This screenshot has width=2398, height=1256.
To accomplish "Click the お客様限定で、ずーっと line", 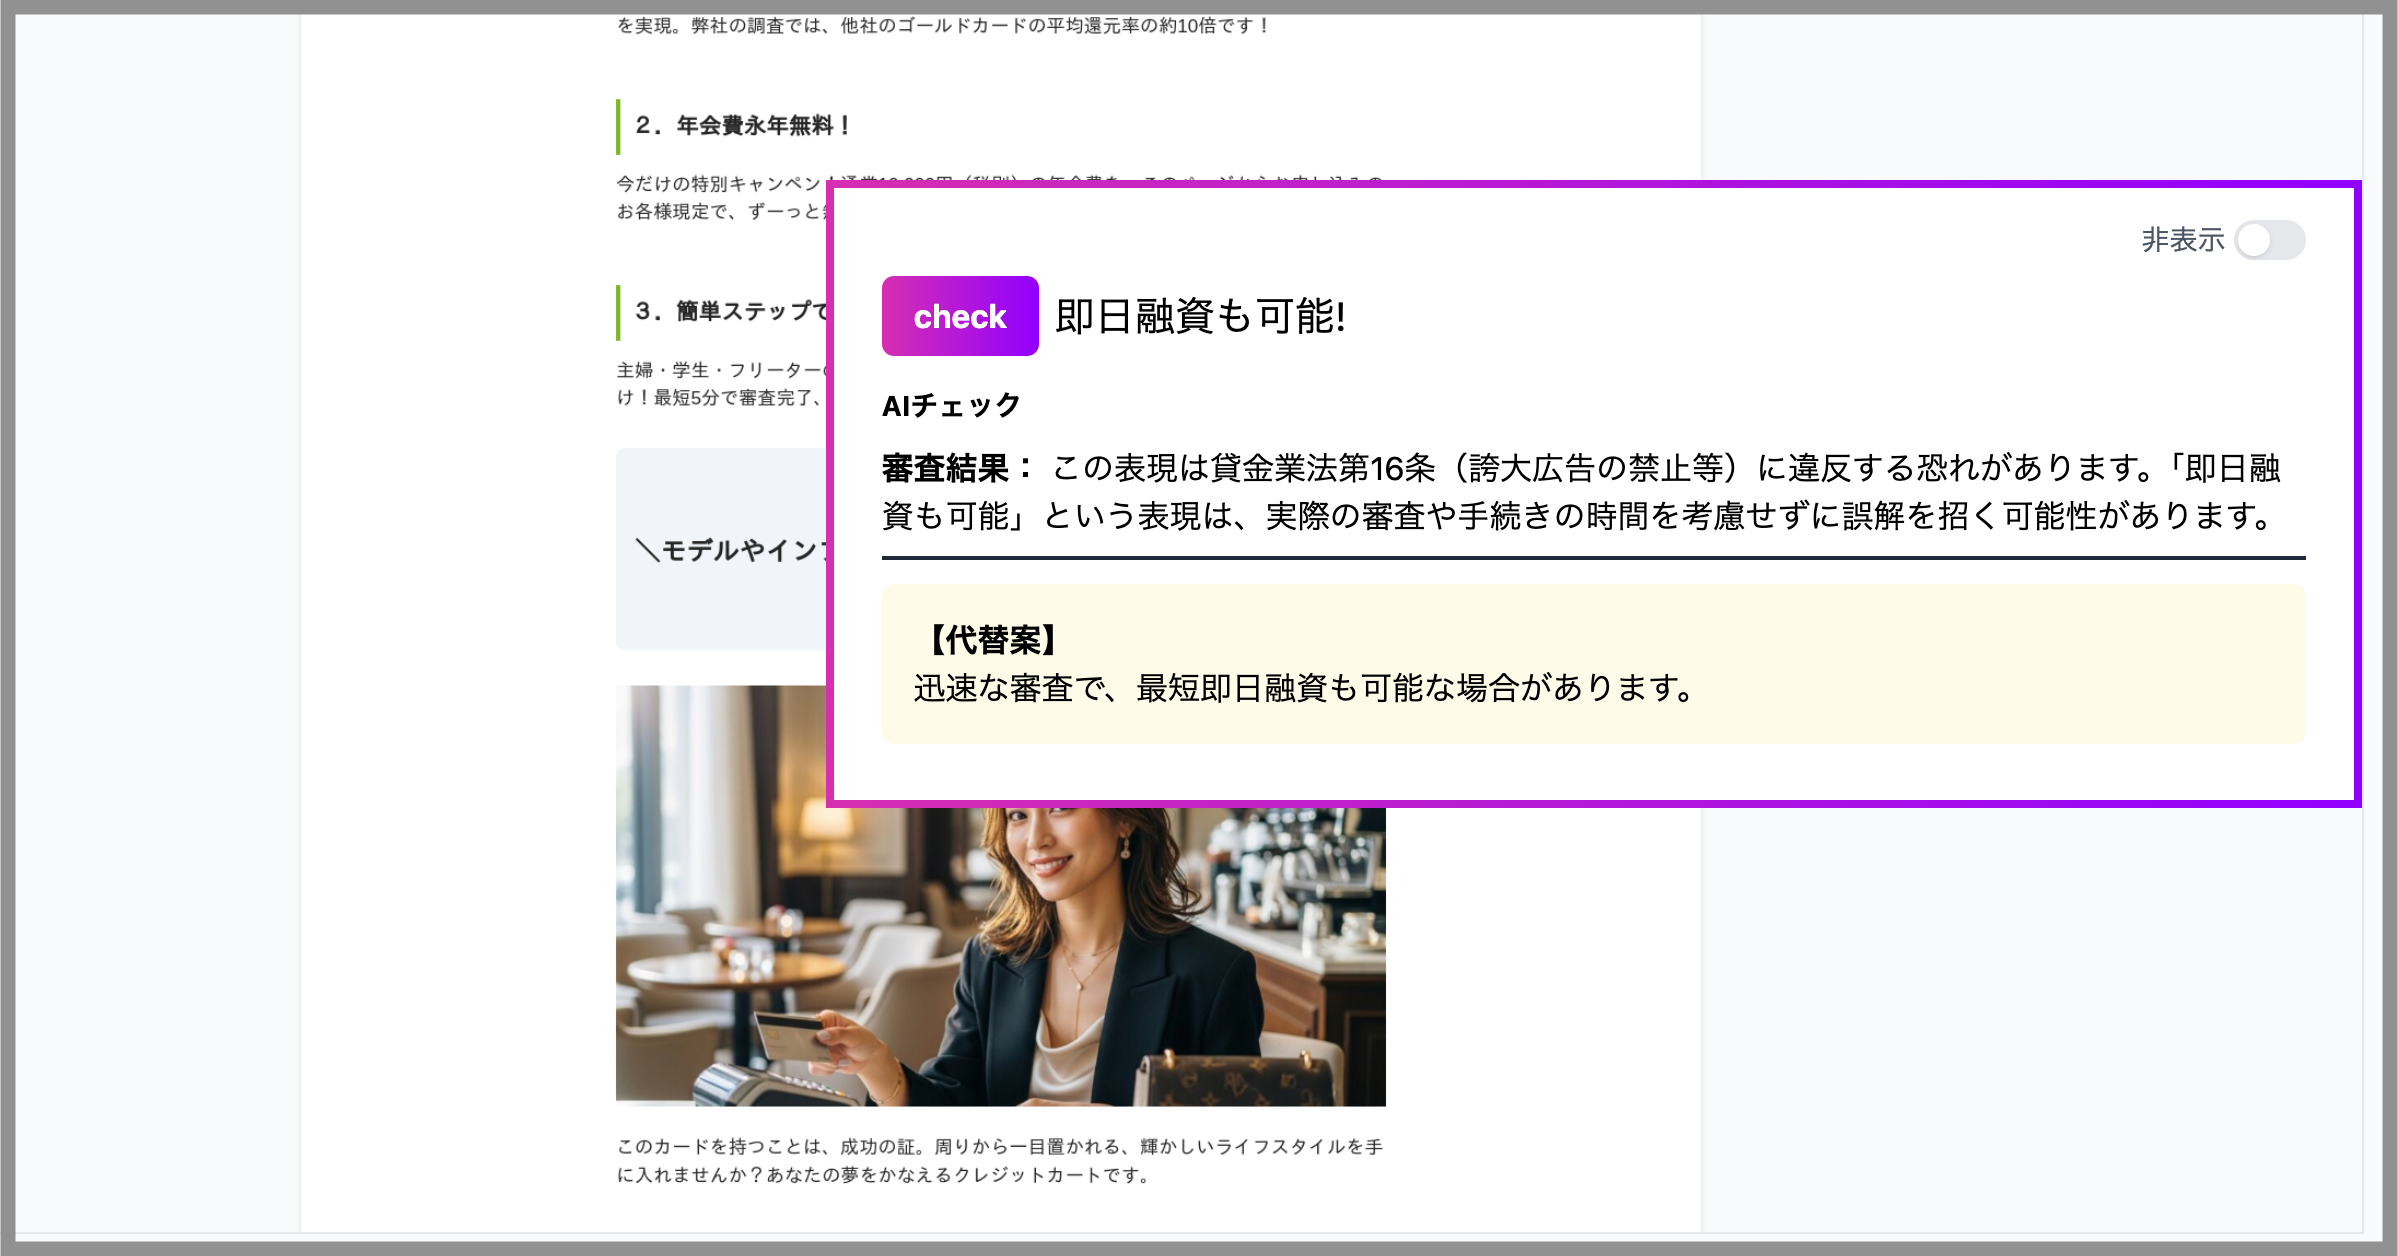I will (x=718, y=212).
